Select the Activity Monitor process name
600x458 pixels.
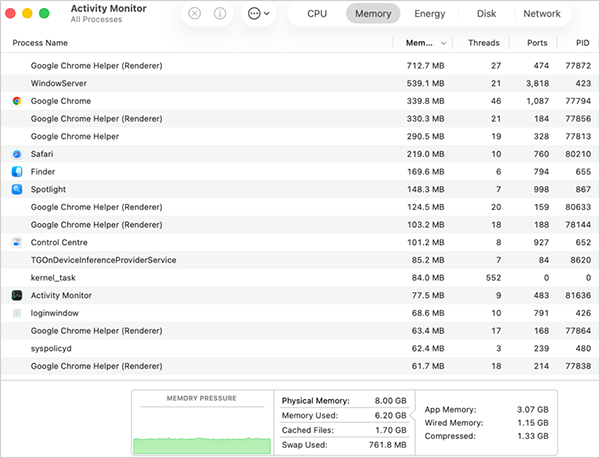pyautogui.click(x=61, y=295)
